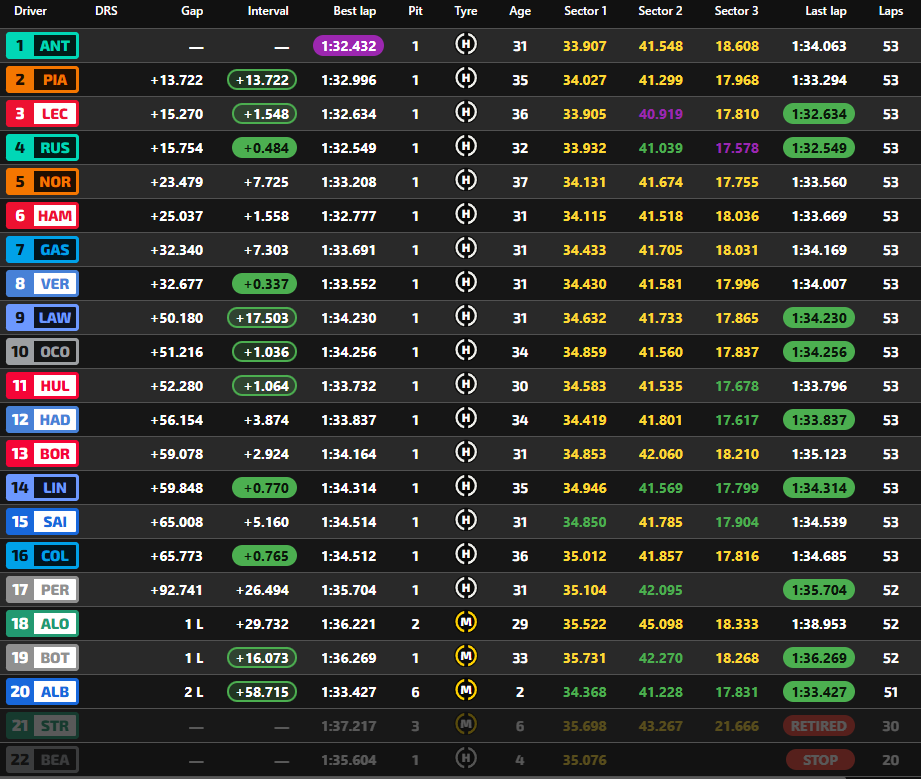Click the hard tyre icon in BOR's row
Screen dimensions: 921x779
pos(466,452)
